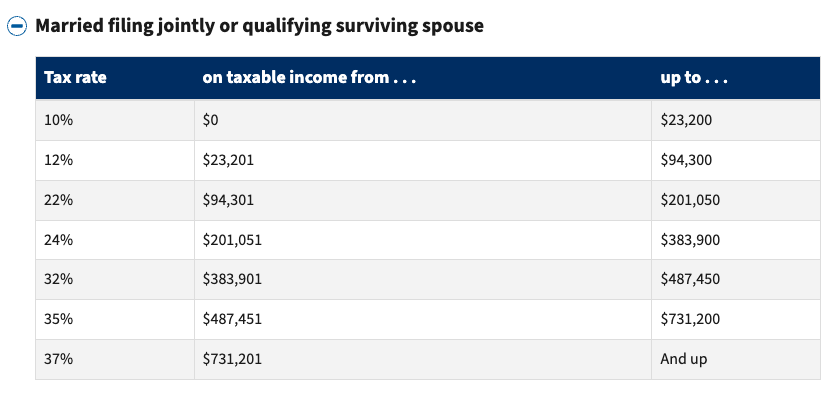Click the 'And up' cell
The height and width of the screenshot is (400, 830).
683,358
